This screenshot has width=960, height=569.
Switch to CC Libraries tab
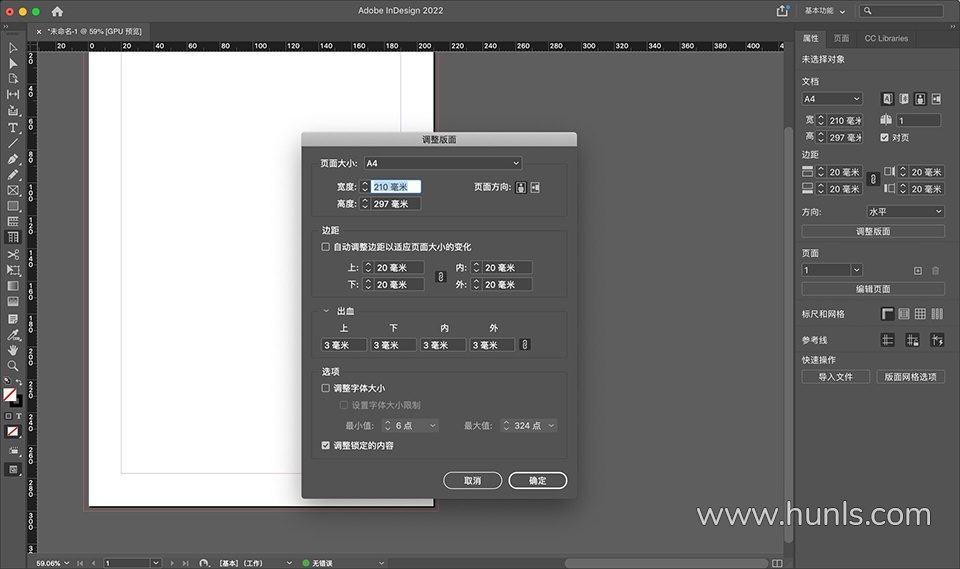click(886, 38)
